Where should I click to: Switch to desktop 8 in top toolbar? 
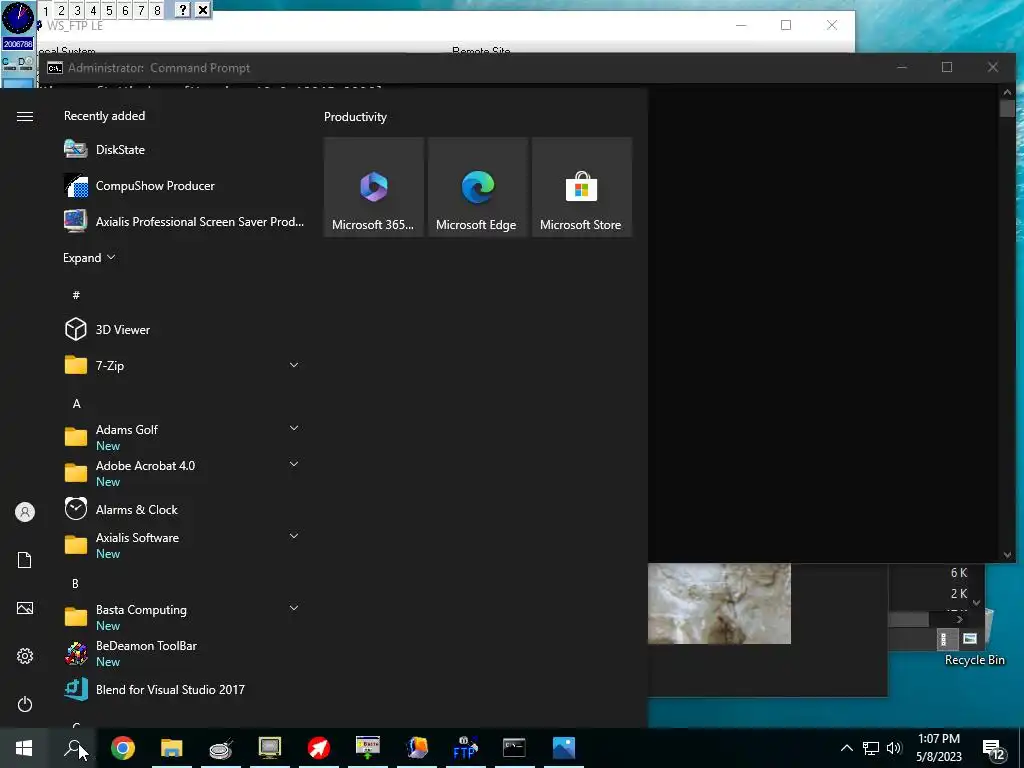click(157, 10)
